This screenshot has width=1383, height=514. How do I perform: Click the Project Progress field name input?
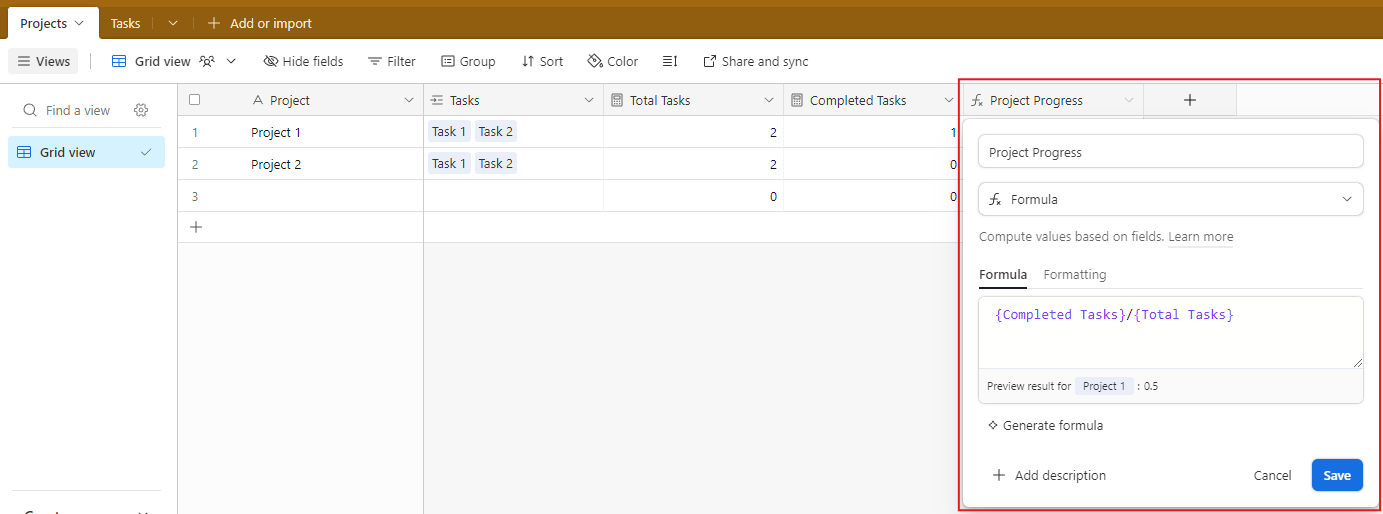point(1170,152)
